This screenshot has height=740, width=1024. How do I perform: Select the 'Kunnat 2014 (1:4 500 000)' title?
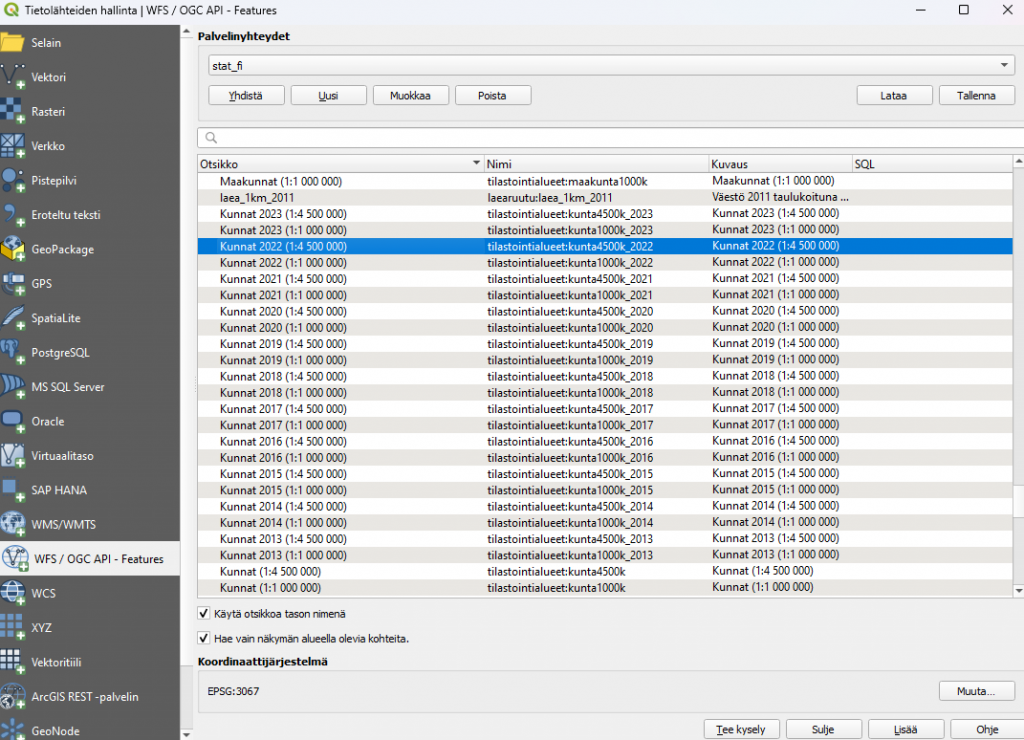(x=283, y=506)
